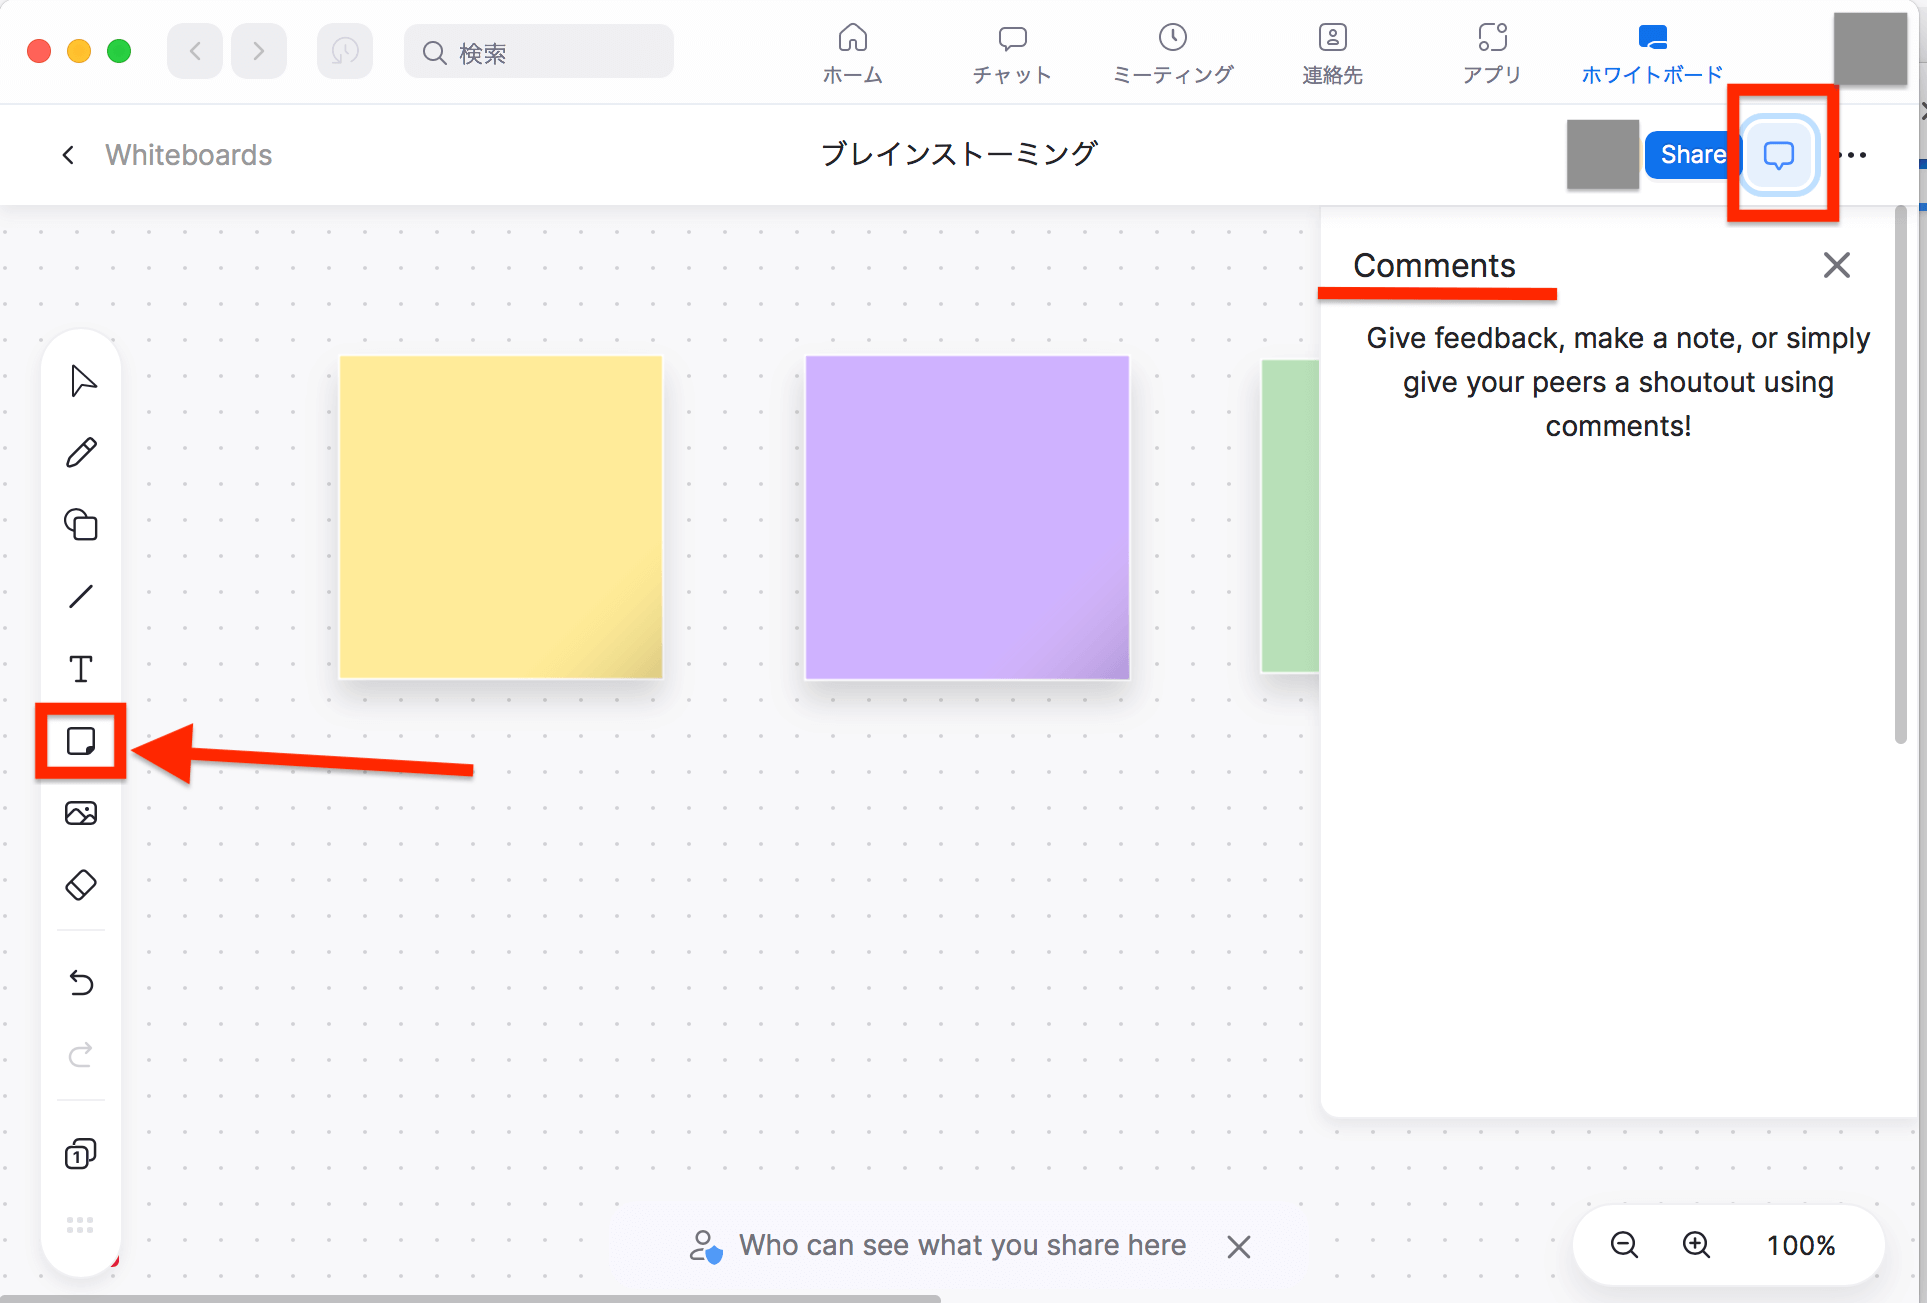
Task: Open the Whiteboards link
Action: pyautogui.click(x=188, y=154)
